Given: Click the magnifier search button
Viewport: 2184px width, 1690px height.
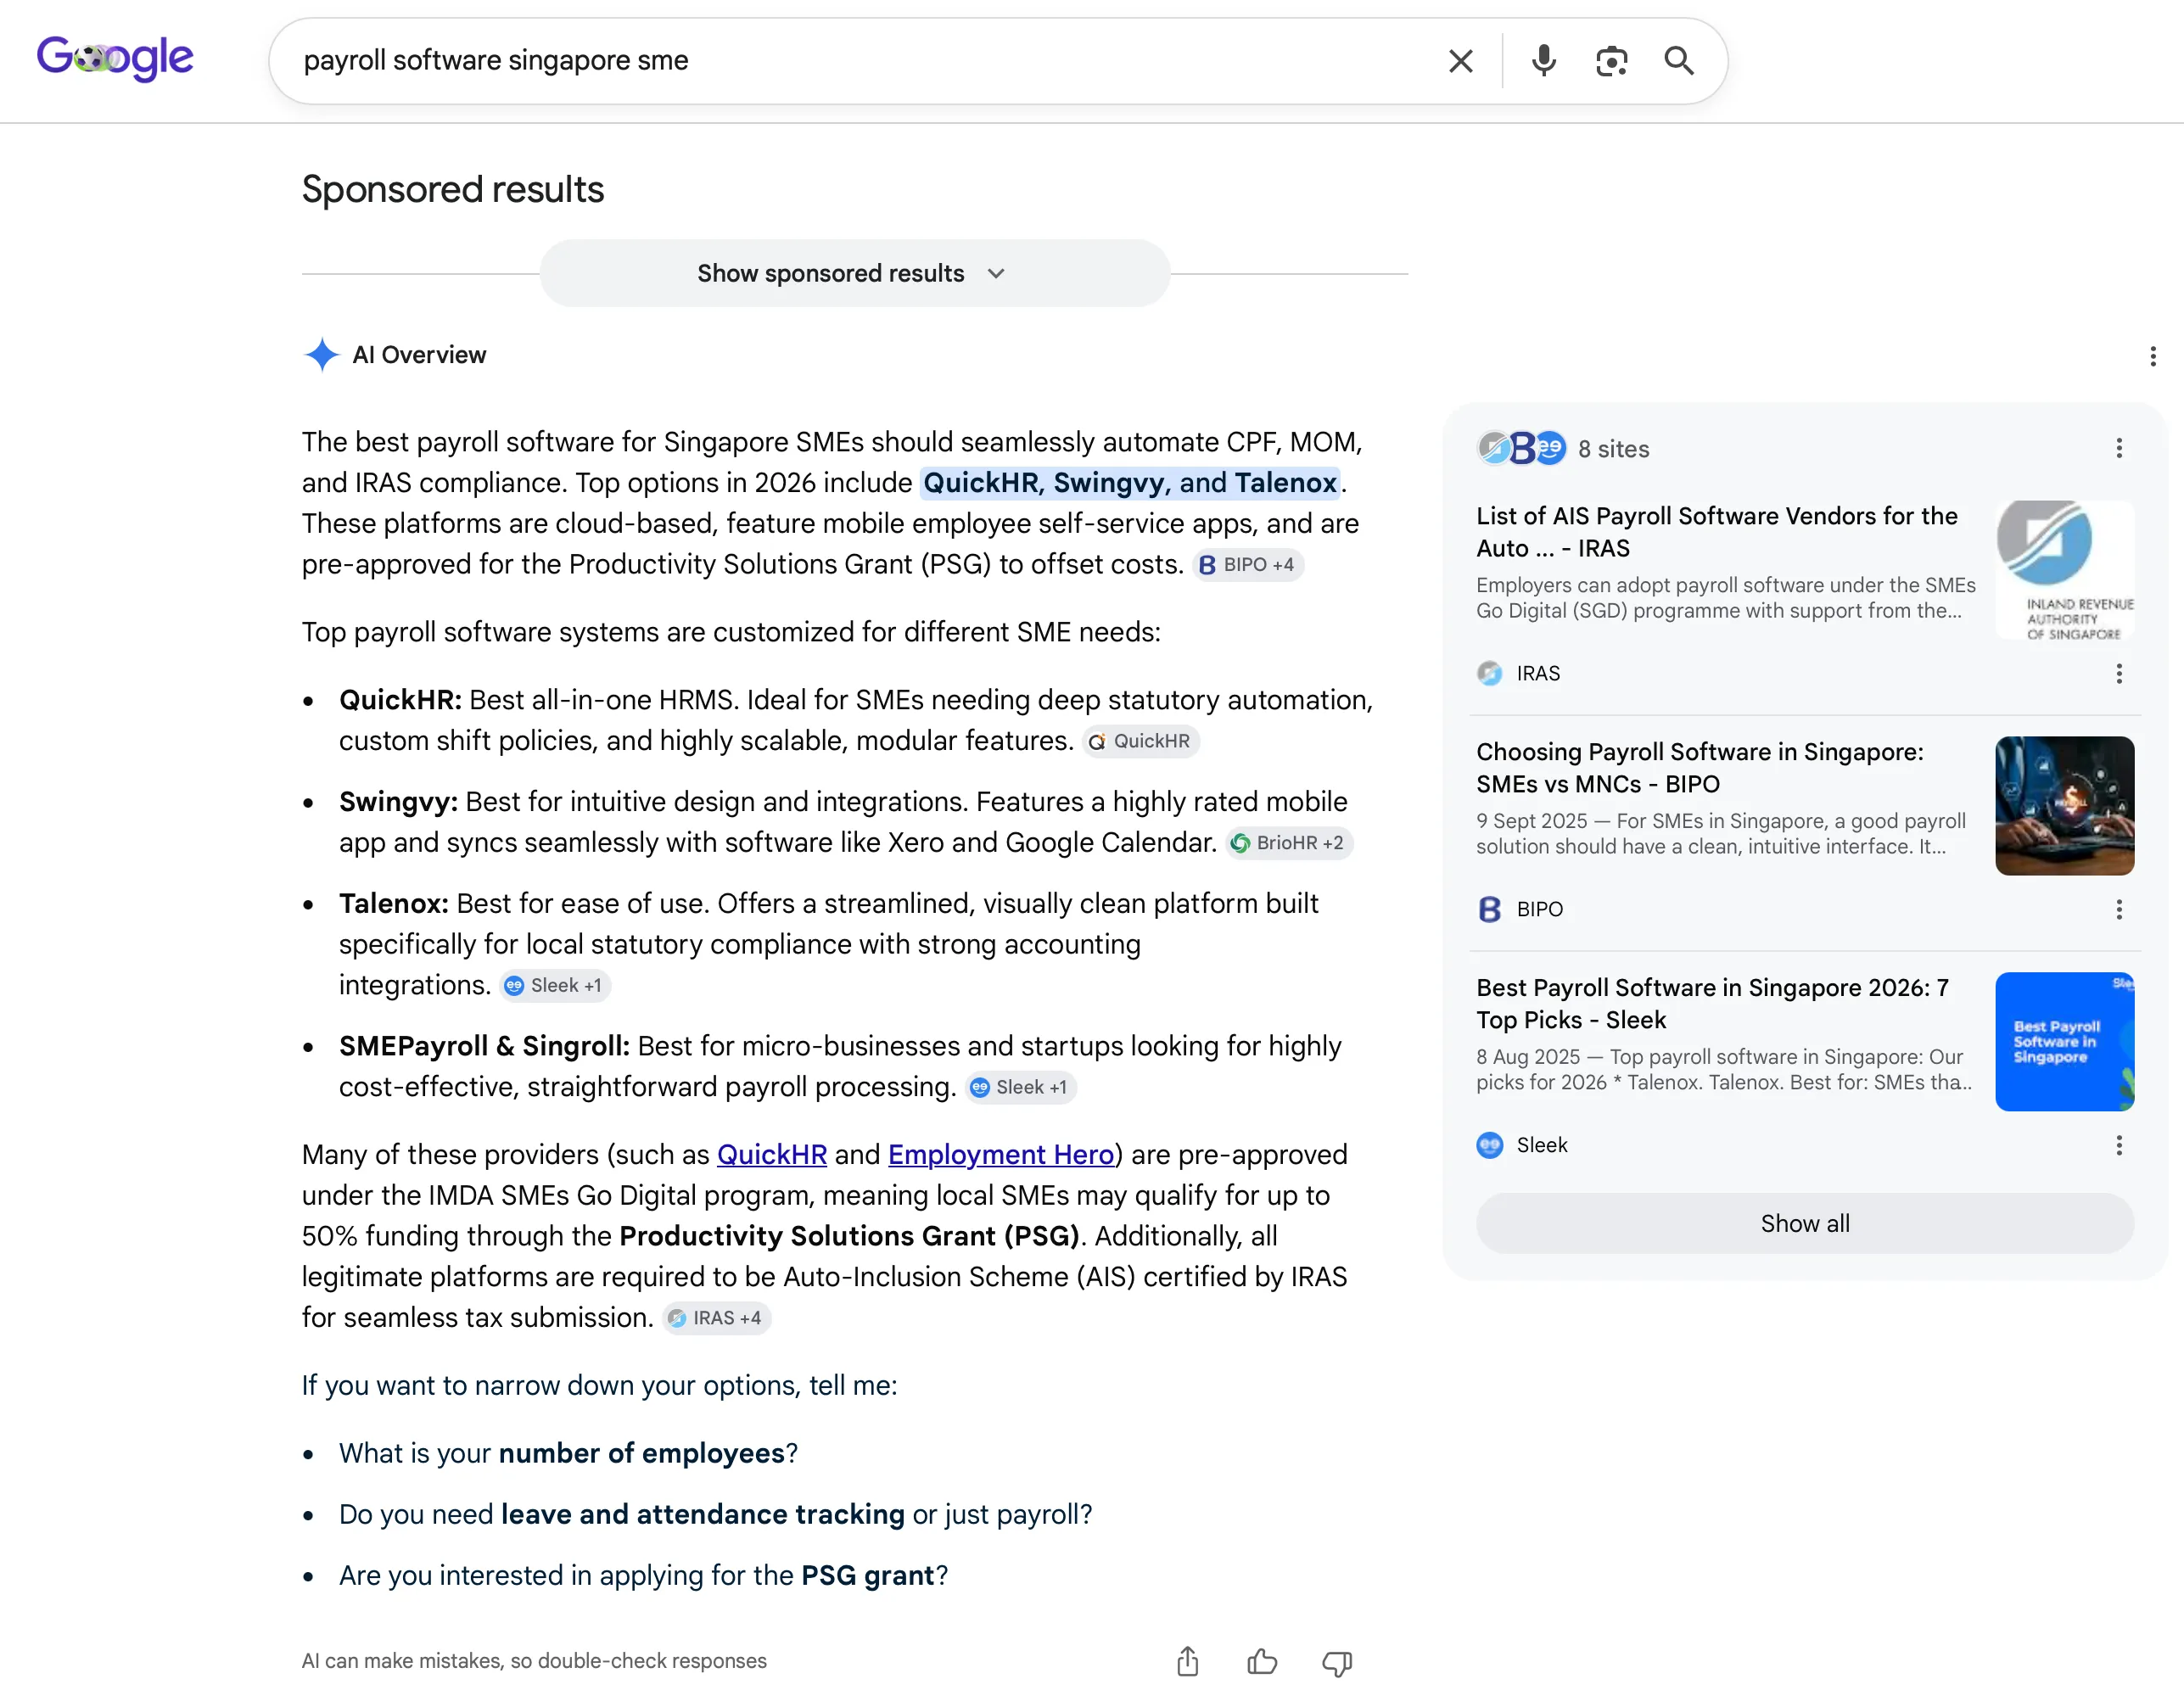Looking at the screenshot, I should [x=1679, y=61].
